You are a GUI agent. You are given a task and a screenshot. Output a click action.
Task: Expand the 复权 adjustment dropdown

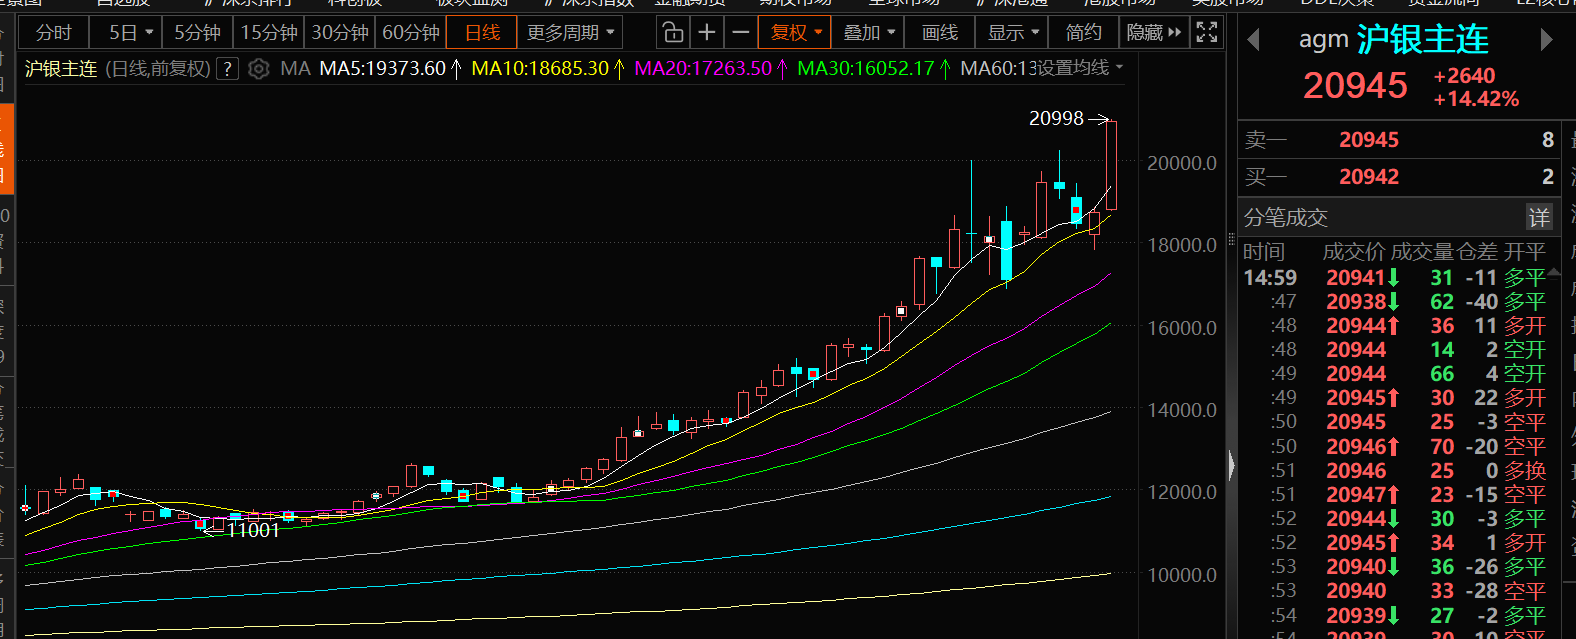click(796, 33)
